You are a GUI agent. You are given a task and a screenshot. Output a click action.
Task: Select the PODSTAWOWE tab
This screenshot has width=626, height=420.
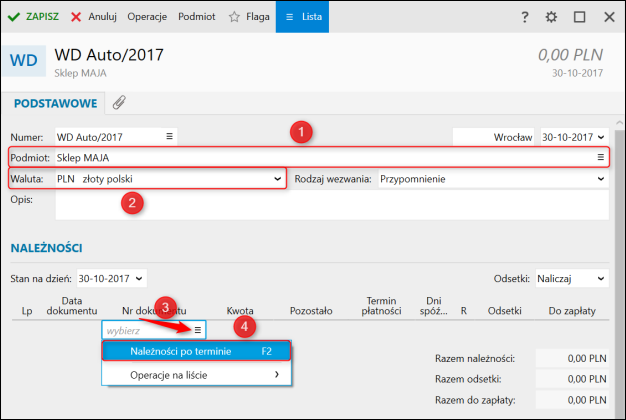coord(54,102)
